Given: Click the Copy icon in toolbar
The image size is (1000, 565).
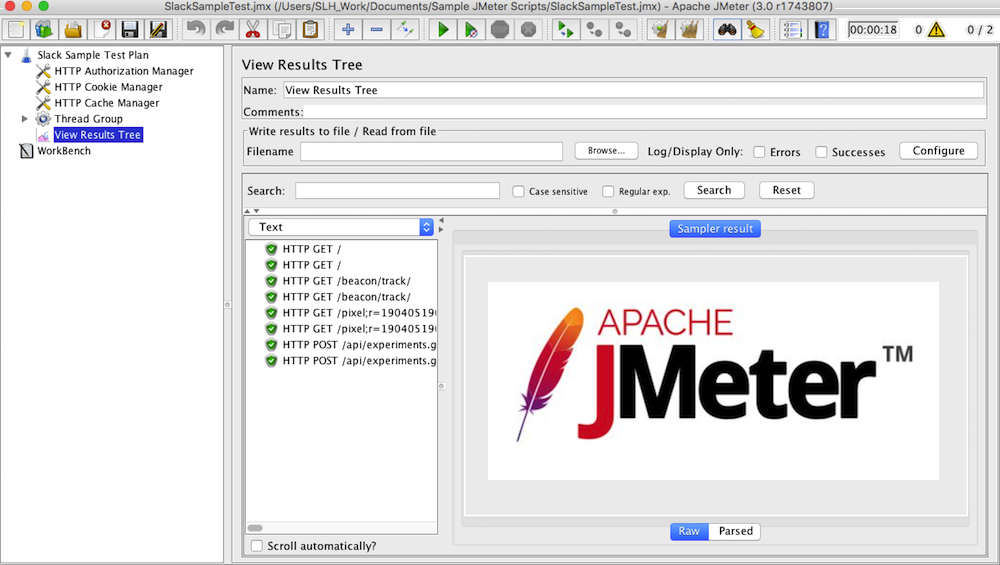Looking at the screenshot, I should [x=282, y=29].
